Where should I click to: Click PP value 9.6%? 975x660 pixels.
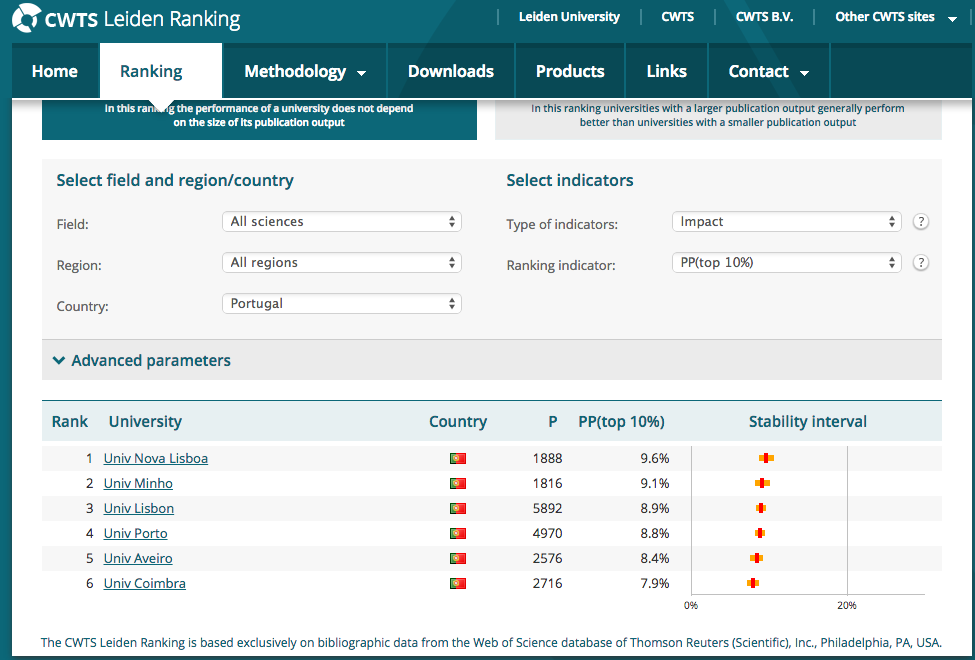655,458
